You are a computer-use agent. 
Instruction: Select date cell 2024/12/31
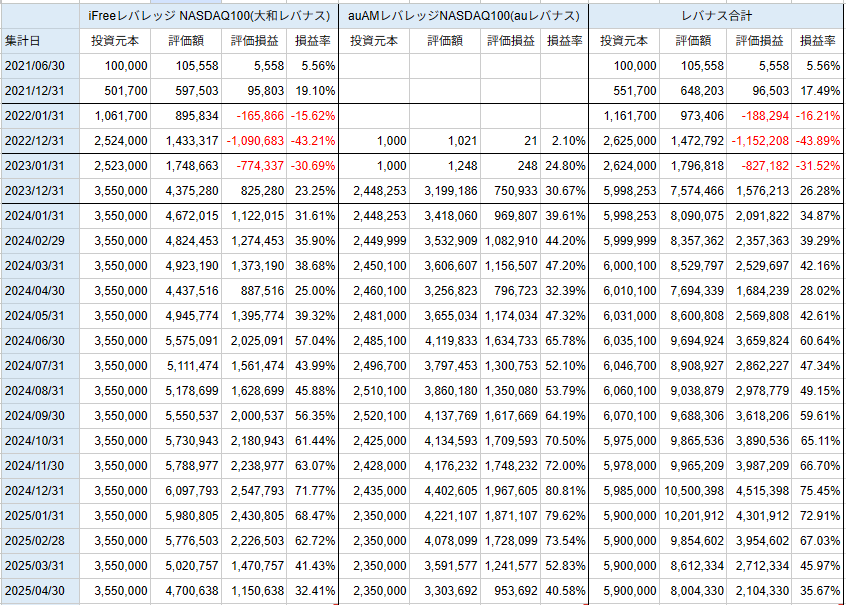tap(40, 491)
